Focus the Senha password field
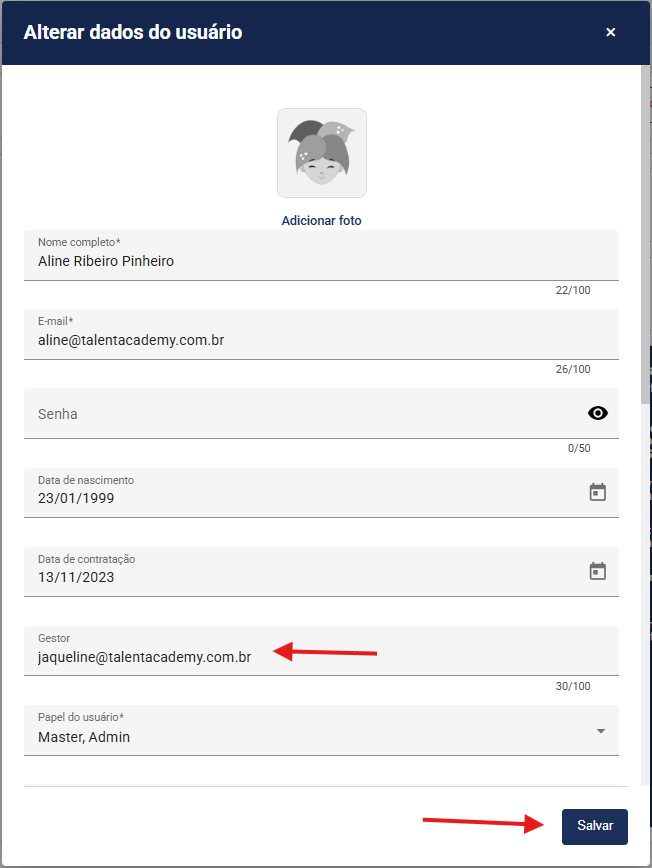 click(x=300, y=413)
